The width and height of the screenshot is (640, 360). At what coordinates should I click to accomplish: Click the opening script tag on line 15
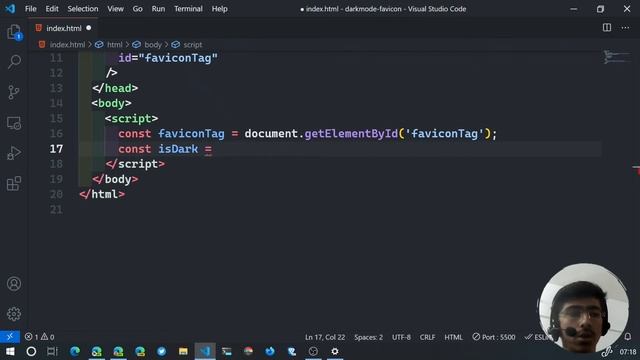coord(131,119)
